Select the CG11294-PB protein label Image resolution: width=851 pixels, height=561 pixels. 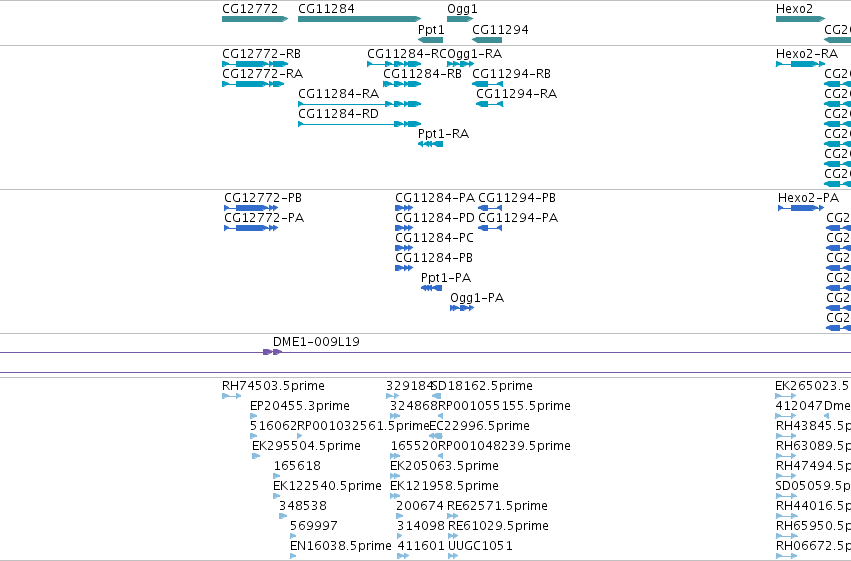point(517,198)
